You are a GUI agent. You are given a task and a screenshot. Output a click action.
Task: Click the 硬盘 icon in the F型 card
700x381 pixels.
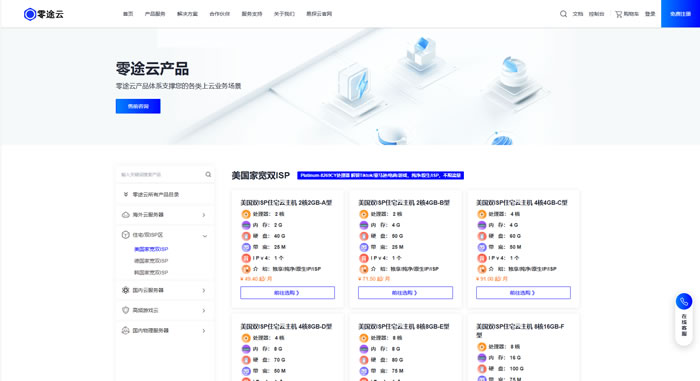click(482, 369)
